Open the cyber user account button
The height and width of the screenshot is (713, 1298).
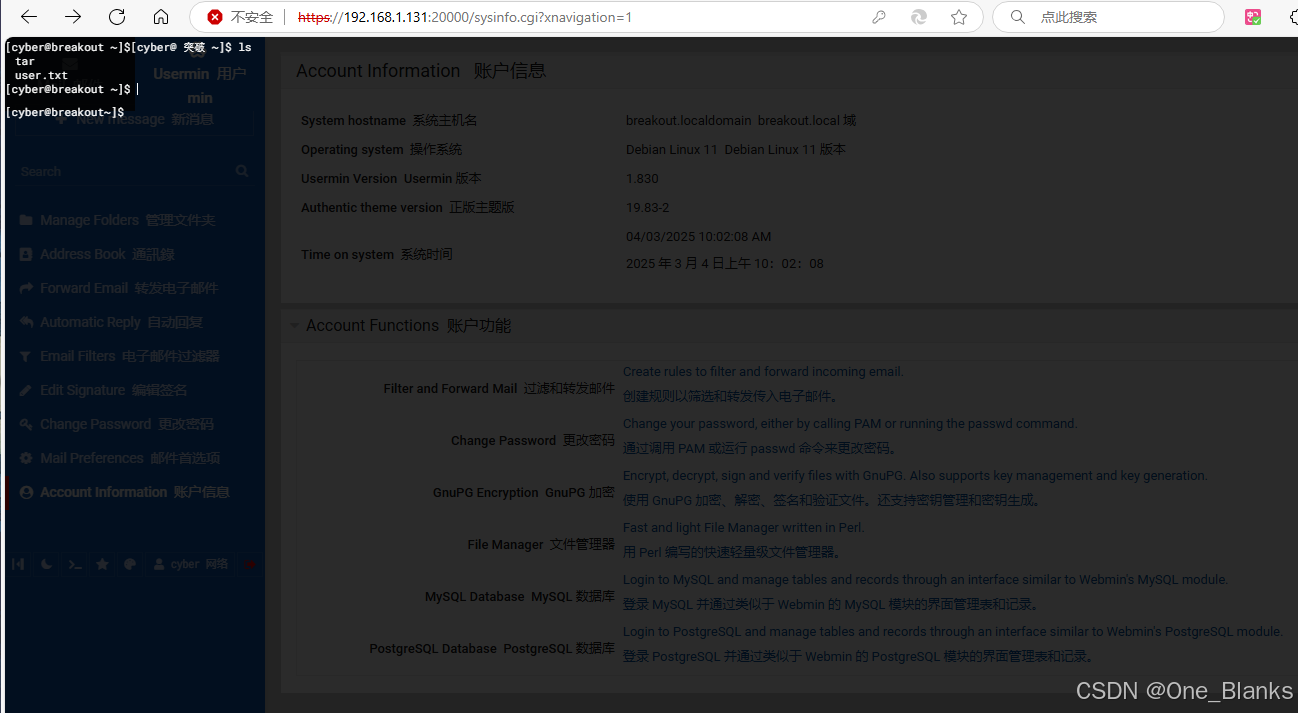[x=190, y=564]
